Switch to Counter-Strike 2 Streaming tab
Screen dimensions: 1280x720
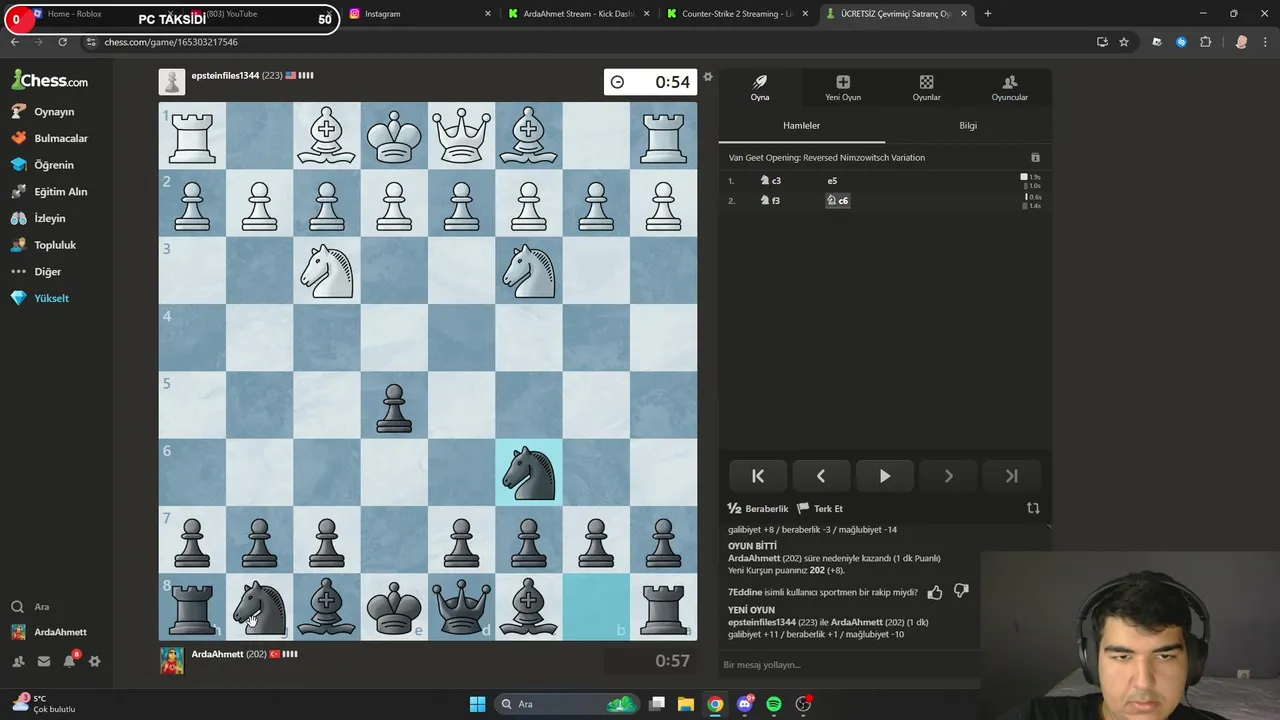[x=737, y=14]
